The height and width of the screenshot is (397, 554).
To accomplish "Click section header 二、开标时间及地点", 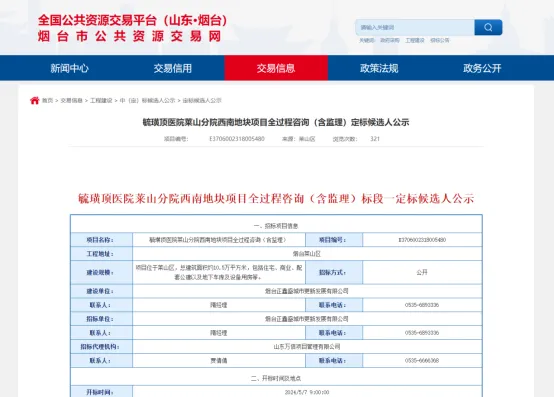I will coord(276,379).
